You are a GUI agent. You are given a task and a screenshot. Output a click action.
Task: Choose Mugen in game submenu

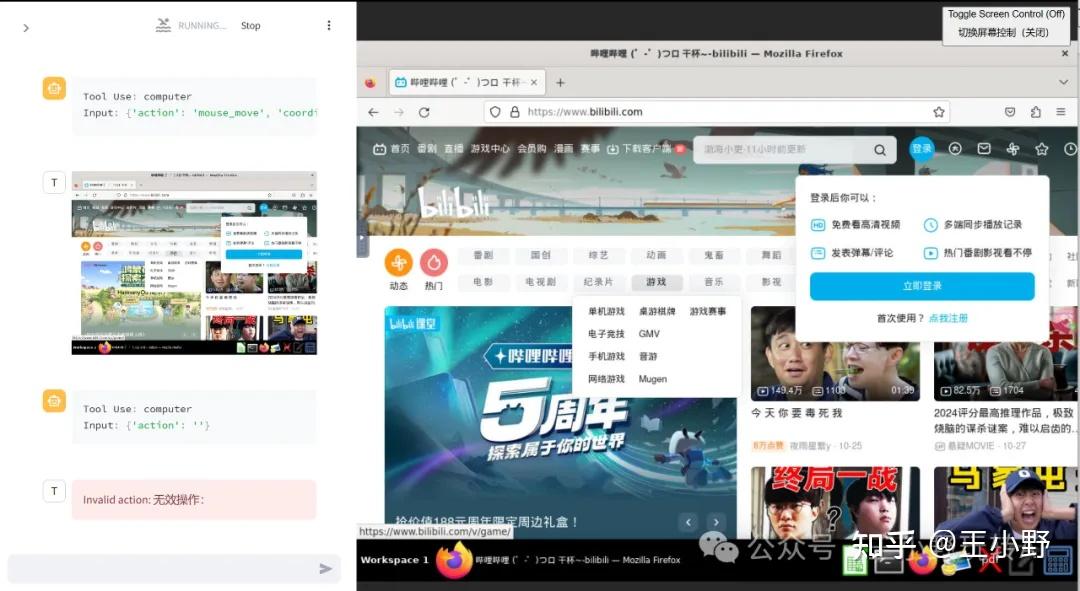652,379
